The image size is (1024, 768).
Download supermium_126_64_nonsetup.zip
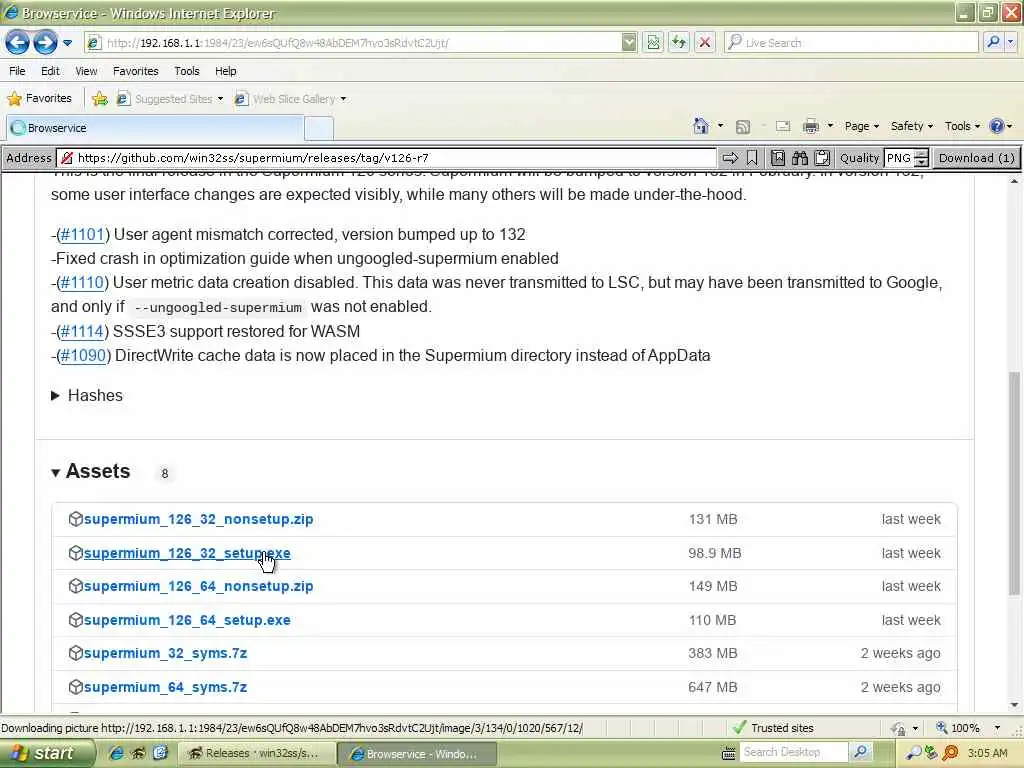pos(199,586)
